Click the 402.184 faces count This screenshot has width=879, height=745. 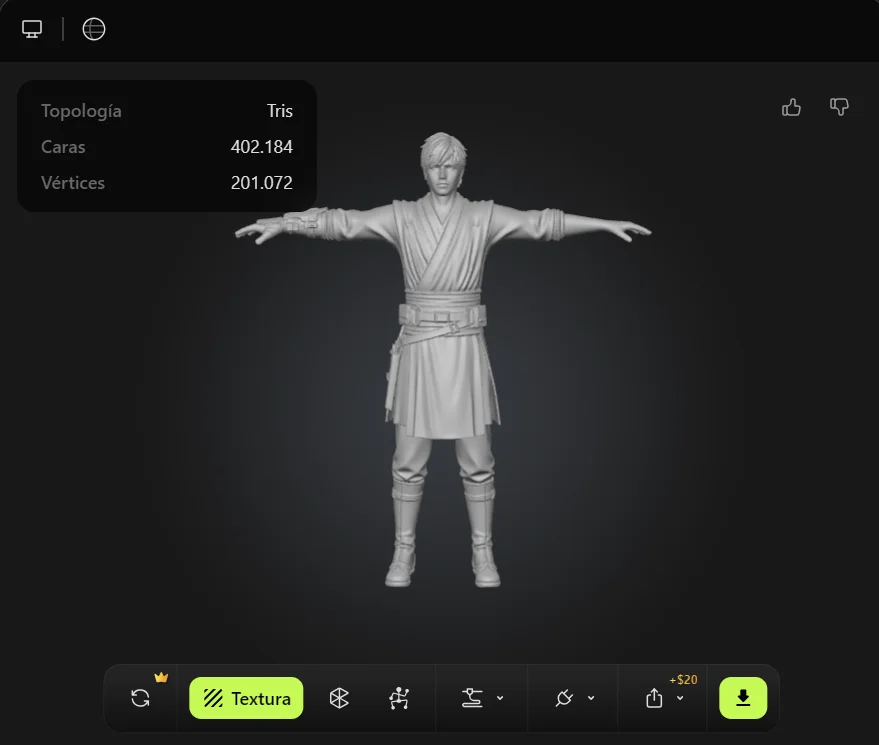pyautogui.click(x=262, y=147)
